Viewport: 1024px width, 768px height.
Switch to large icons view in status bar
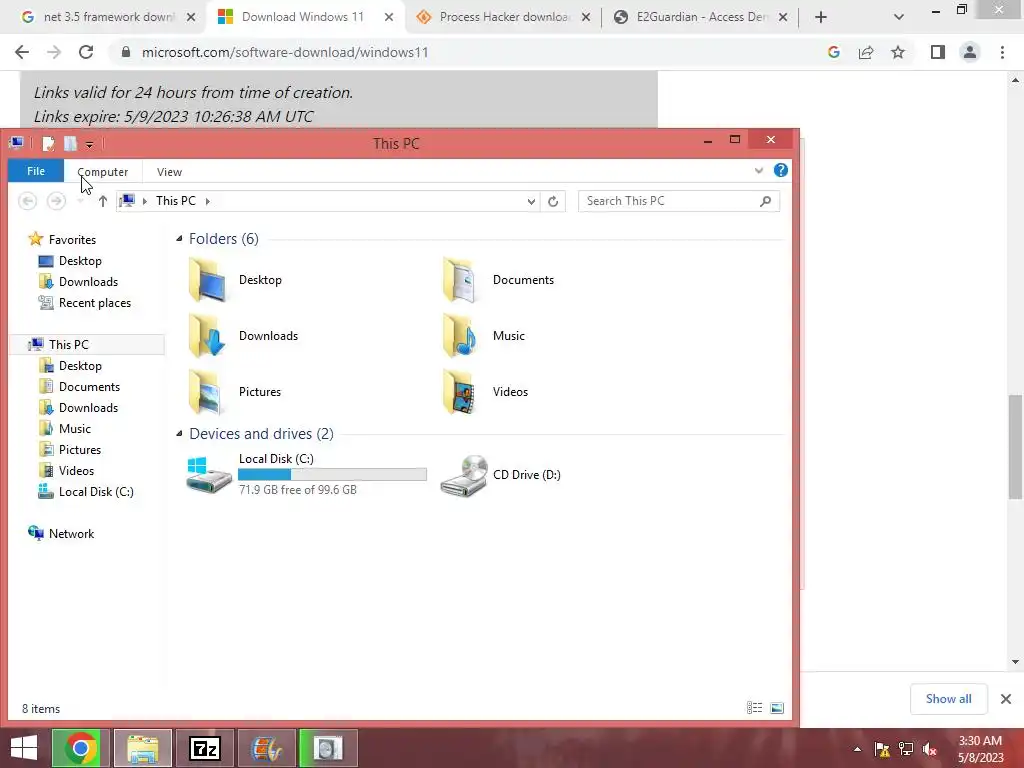click(777, 708)
